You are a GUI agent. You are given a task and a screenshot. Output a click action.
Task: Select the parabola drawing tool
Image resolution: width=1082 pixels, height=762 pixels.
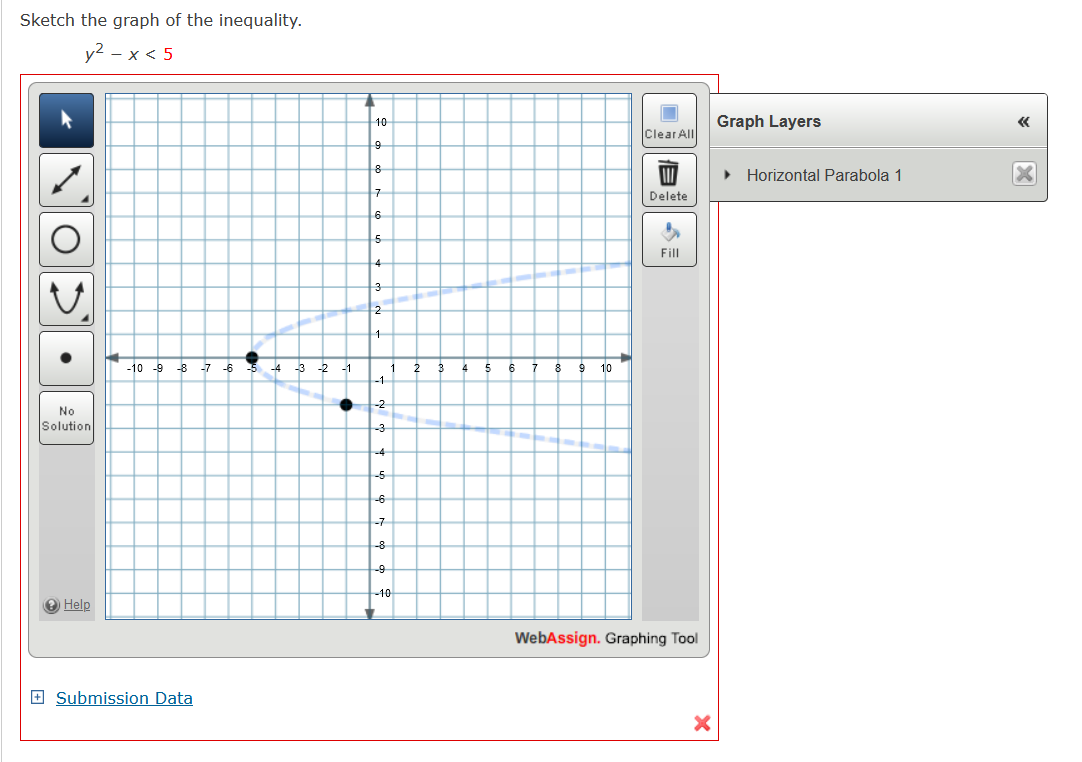(65, 298)
